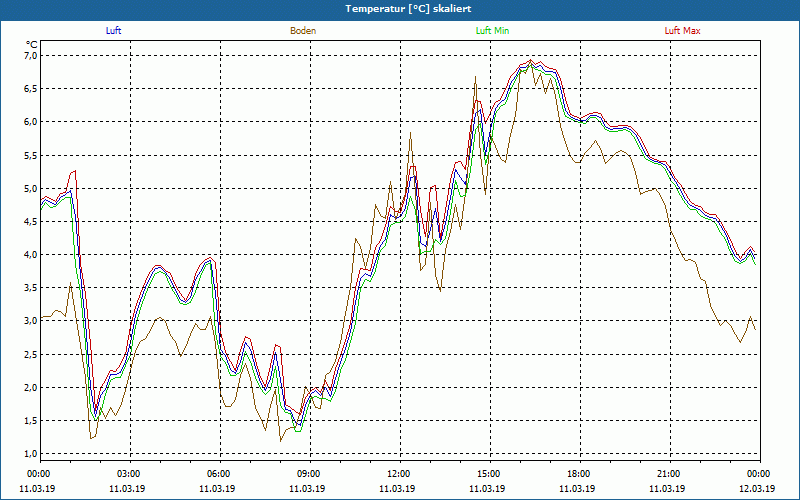Click the 03:00 time axis label
The height and width of the screenshot is (500, 800).
pyautogui.click(x=130, y=474)
